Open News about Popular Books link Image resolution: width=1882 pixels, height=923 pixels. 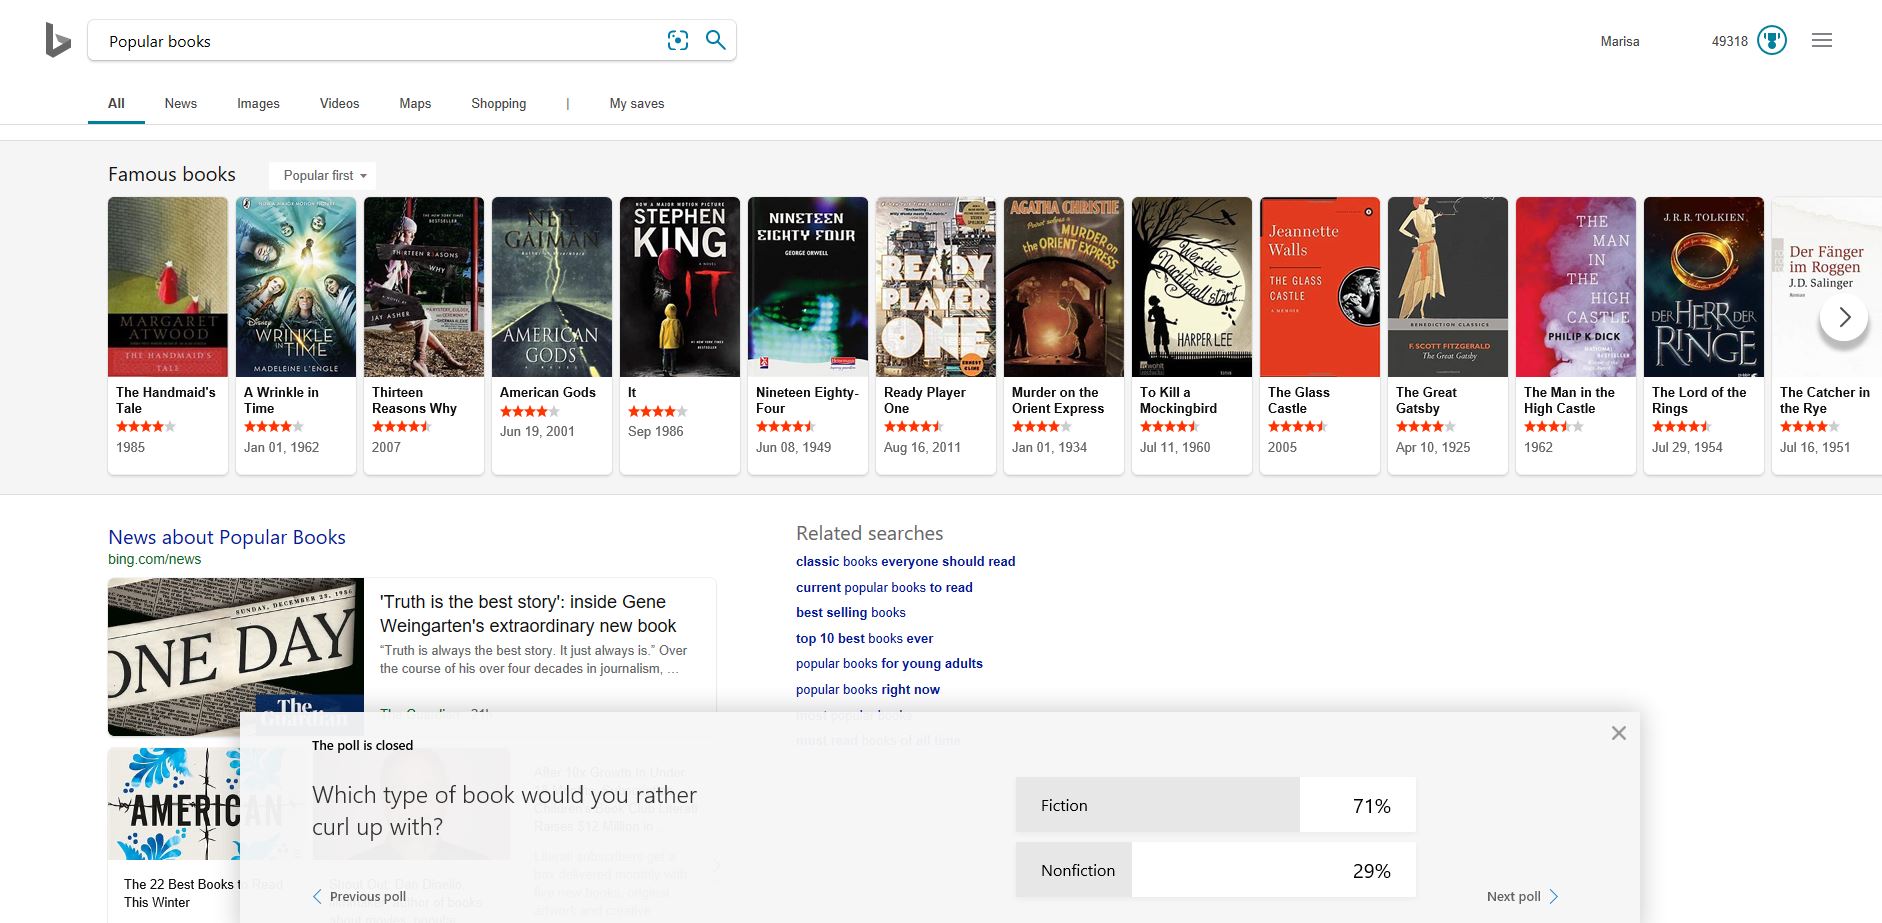click(x=227, y=537)
